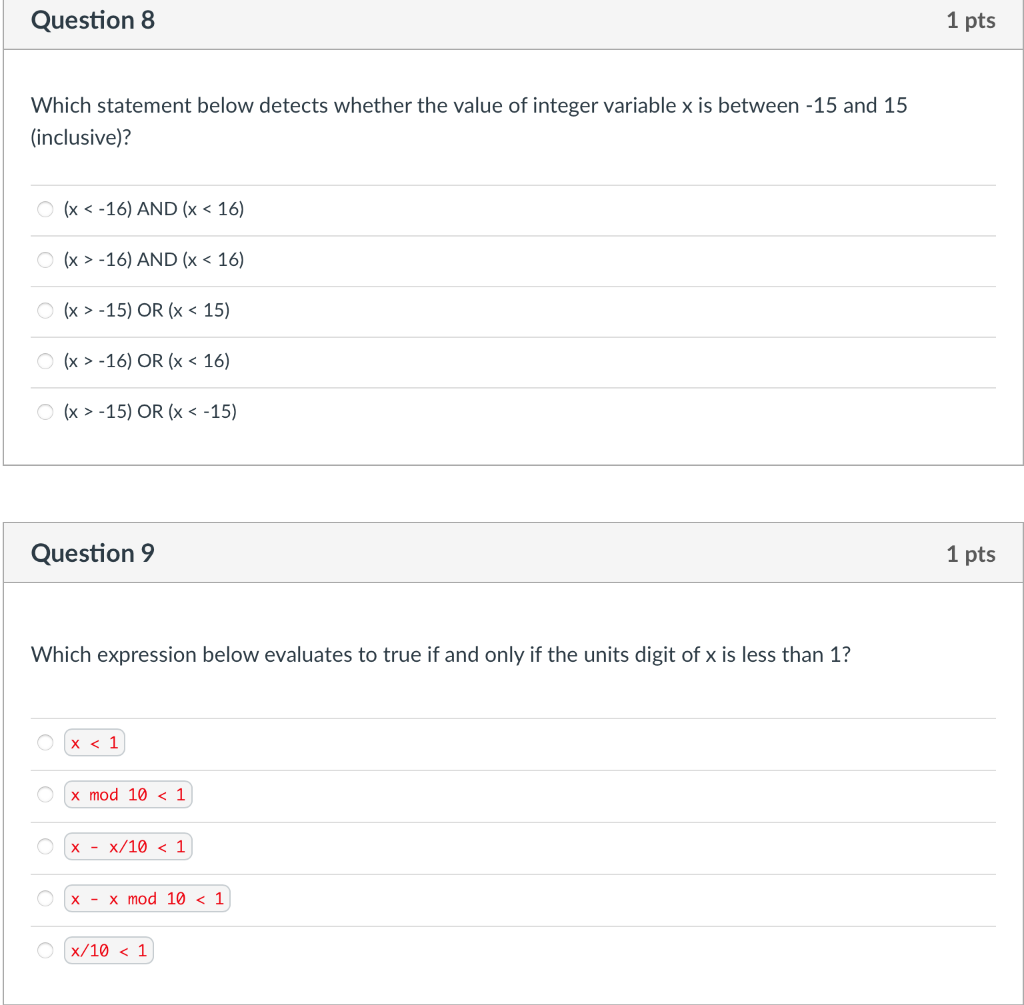Choose answer (x > -15) OR (x < 15)
Image resolution: width=1024 pixels, height=1005 pixels.
[45, 310]
